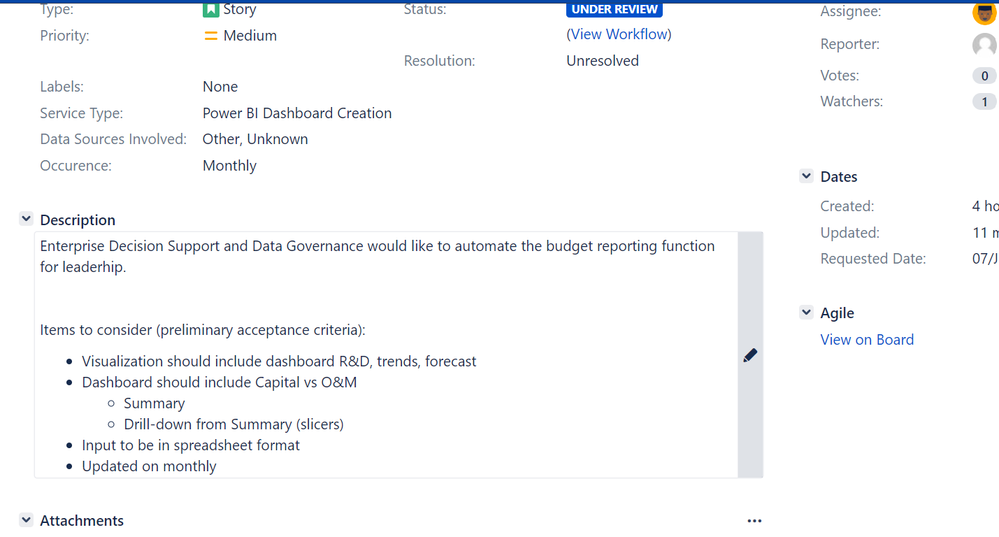999x537 pixels.
Task: Click the 'Unresolved' resolution value
Action: click(602, 61)
